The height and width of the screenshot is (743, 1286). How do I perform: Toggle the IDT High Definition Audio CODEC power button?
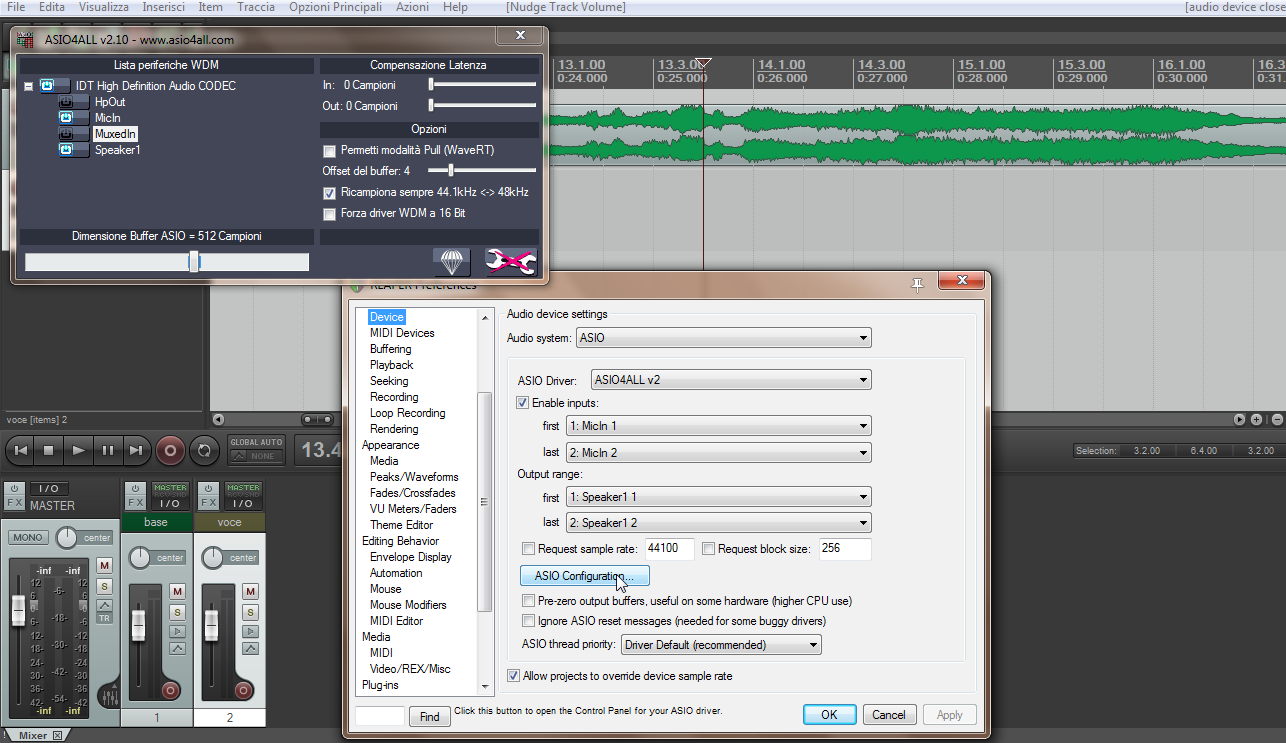54,86
